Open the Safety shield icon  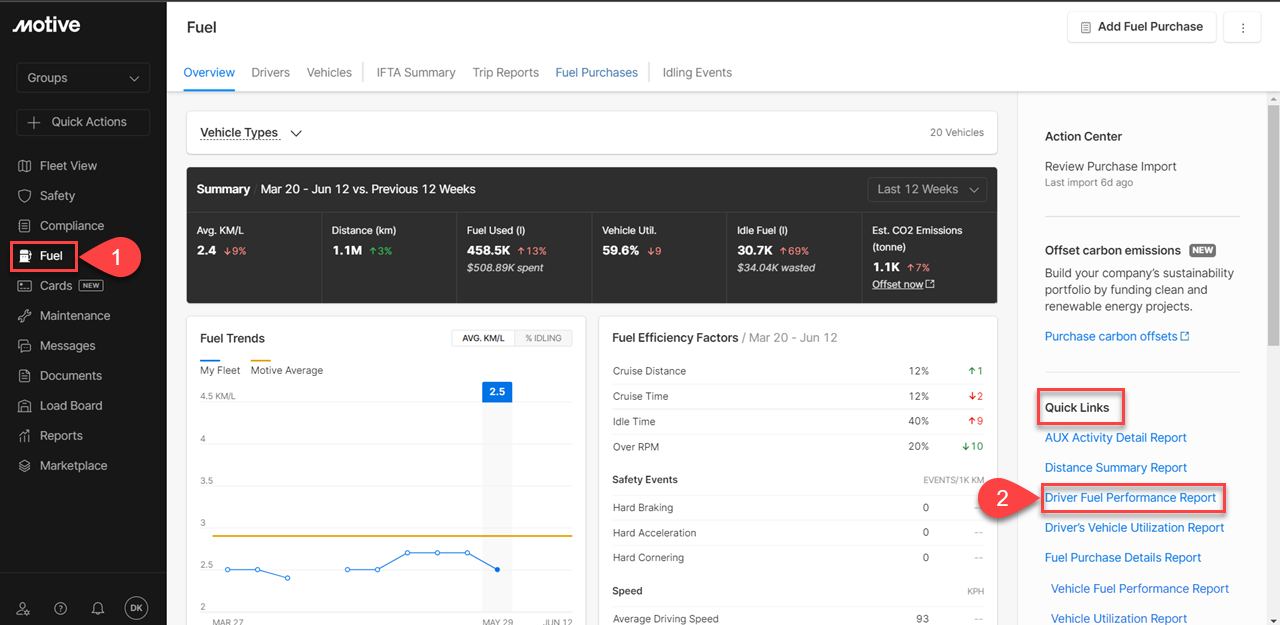tap(25, 196)
